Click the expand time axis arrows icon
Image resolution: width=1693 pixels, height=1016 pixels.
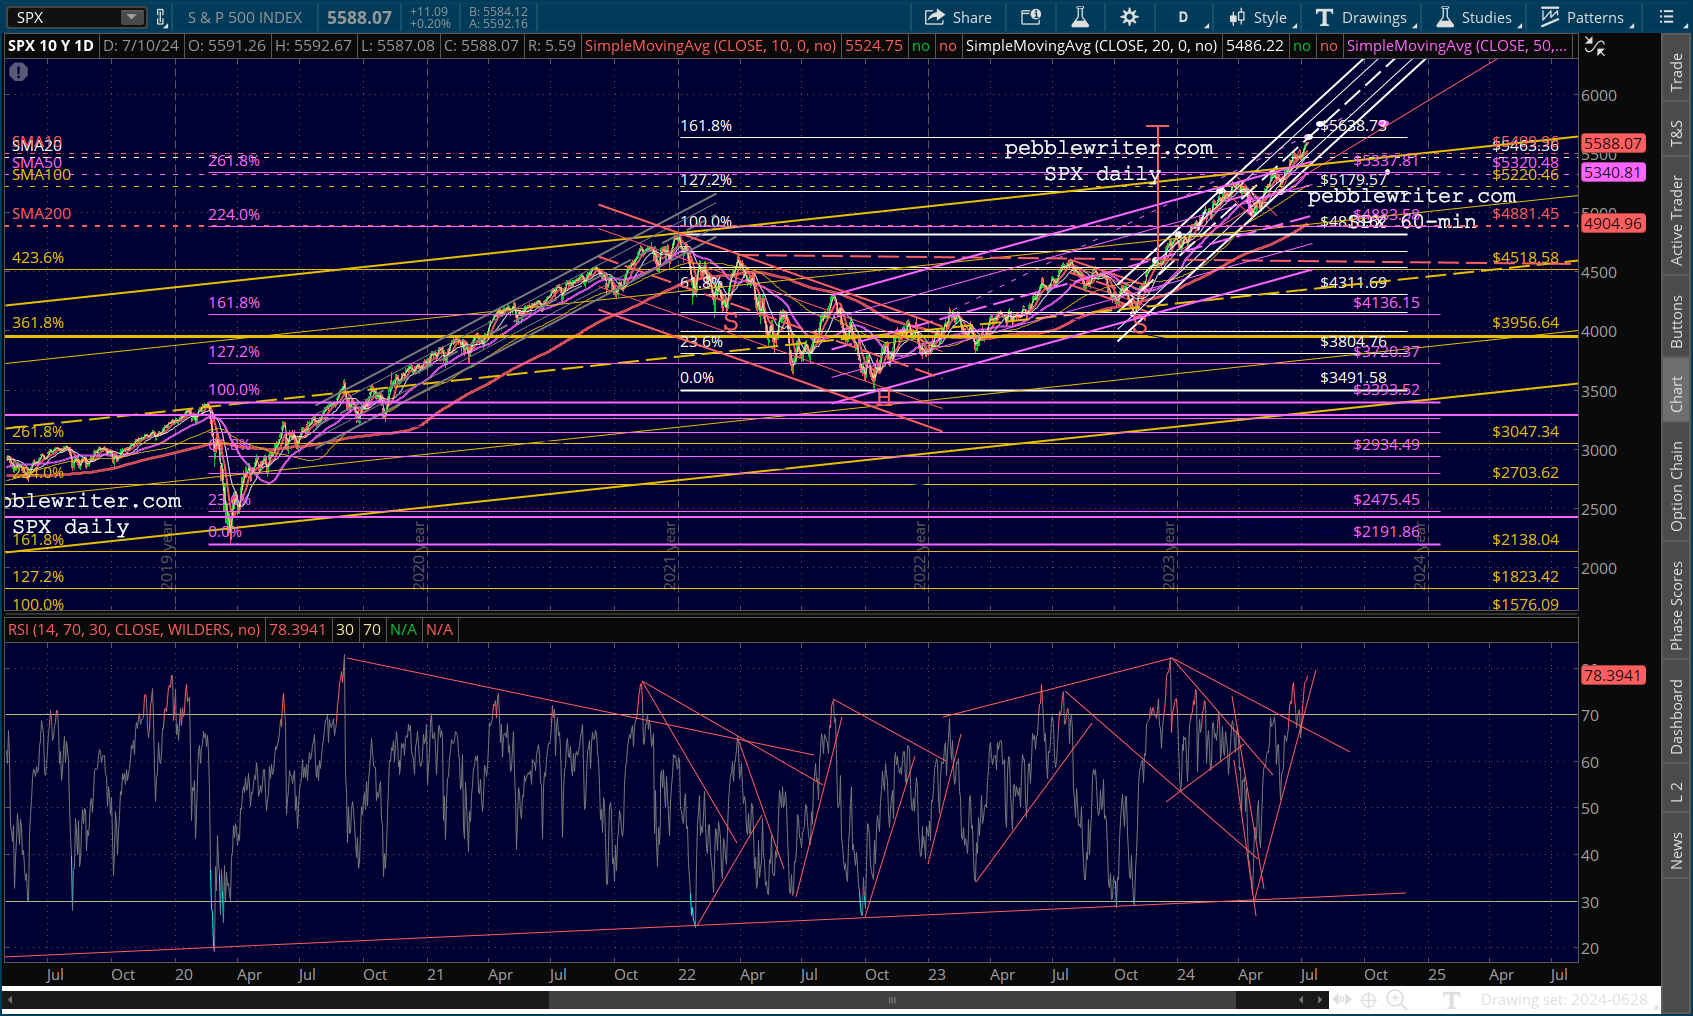point(1342,999)
